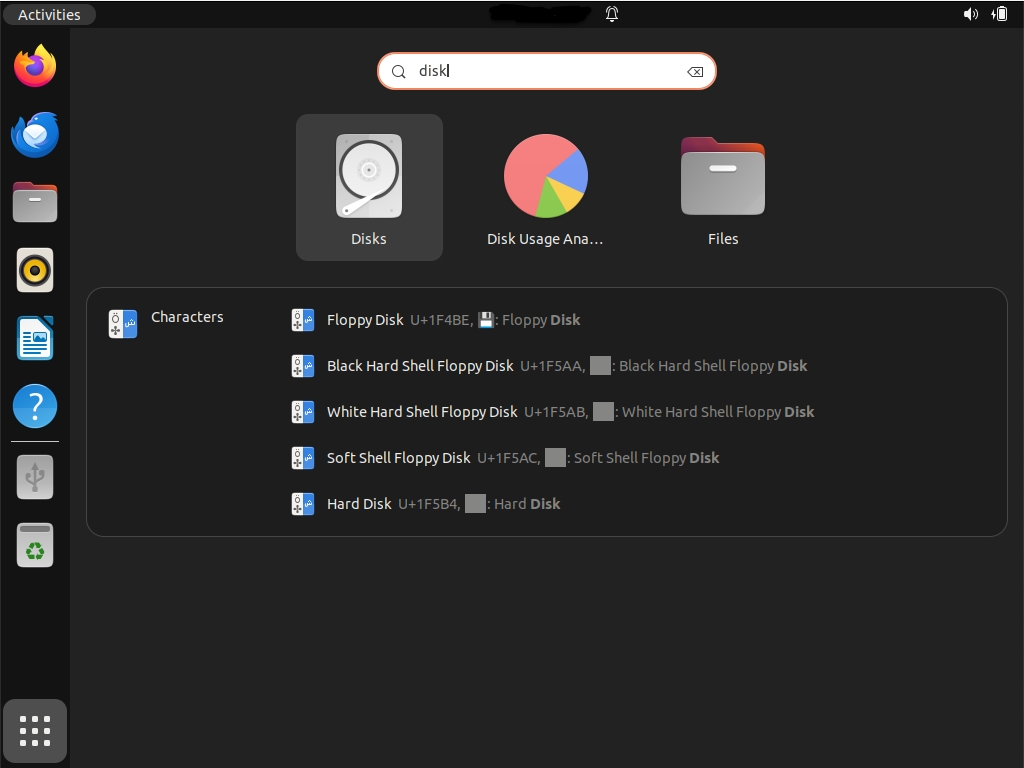Open the Disks application icon
1024x768 pixels.
pyautogui.click(x=369, y=187)
